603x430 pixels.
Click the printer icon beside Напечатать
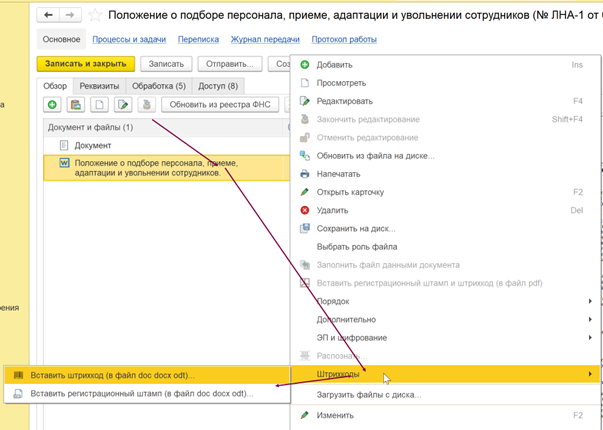[305, 174]
